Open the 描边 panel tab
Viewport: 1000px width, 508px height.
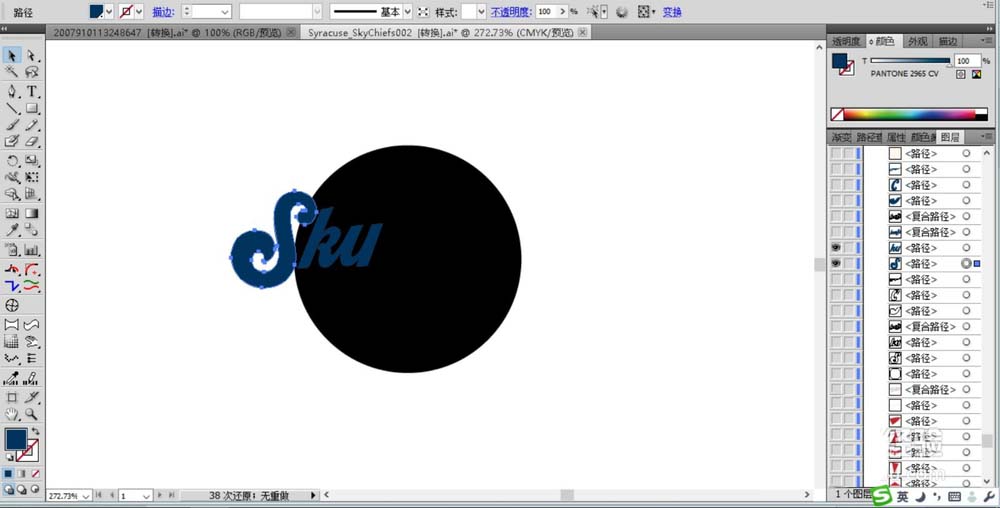947,41
